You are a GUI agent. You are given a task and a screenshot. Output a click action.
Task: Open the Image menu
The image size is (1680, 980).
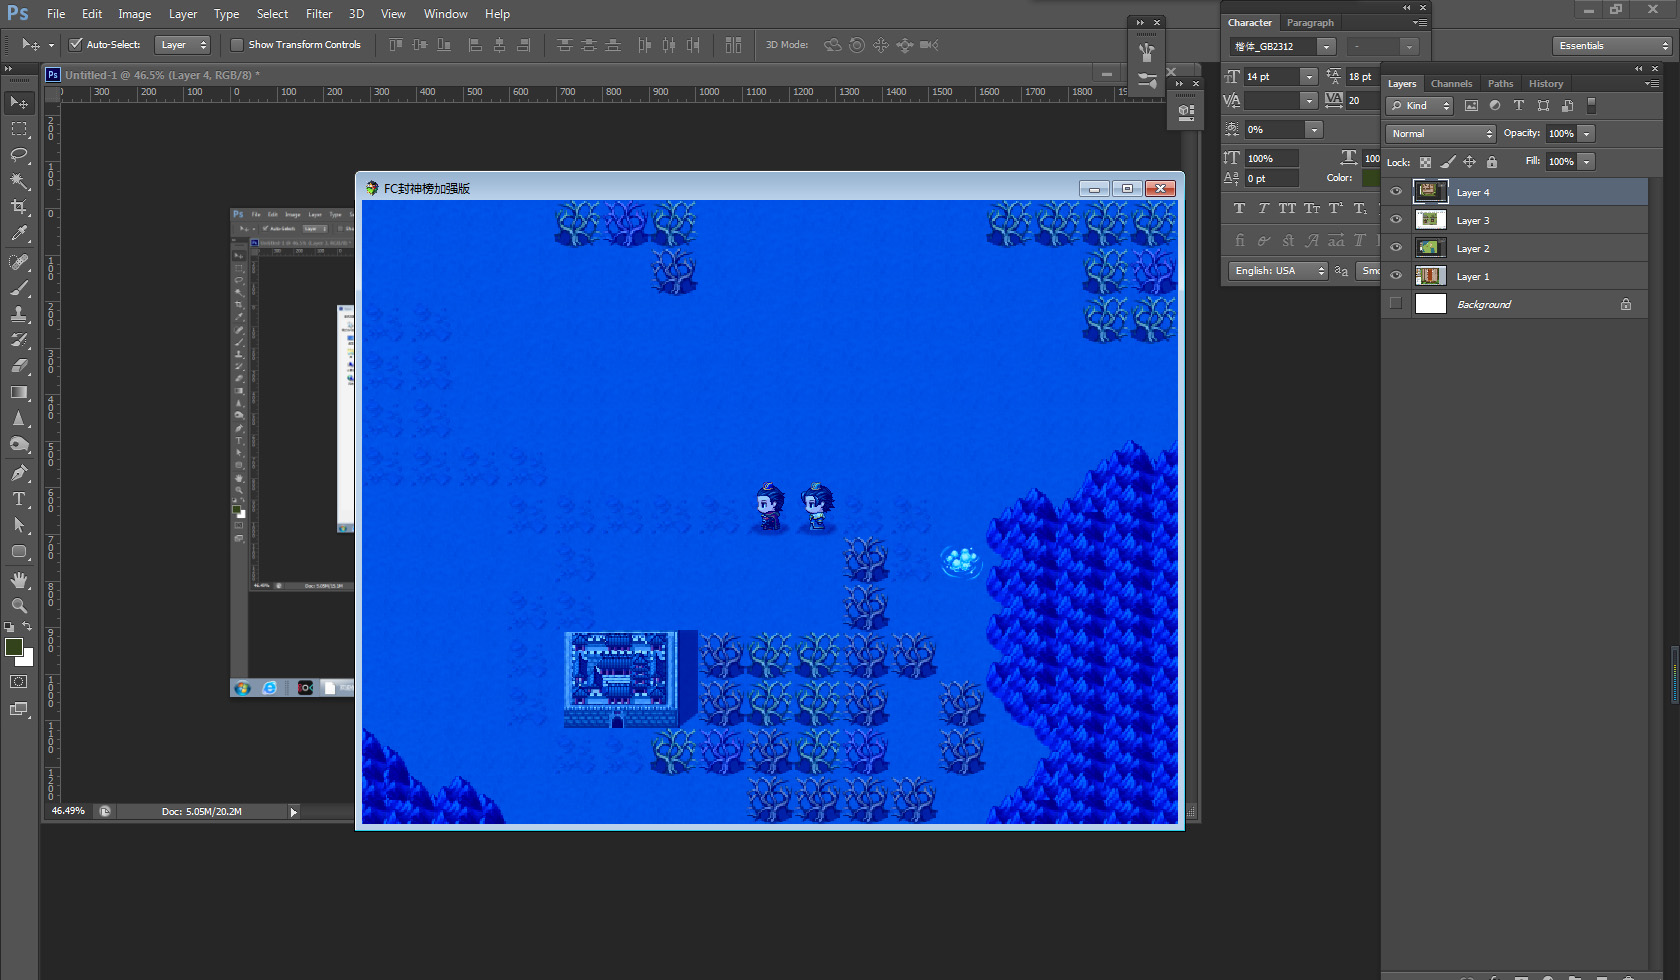134,14
